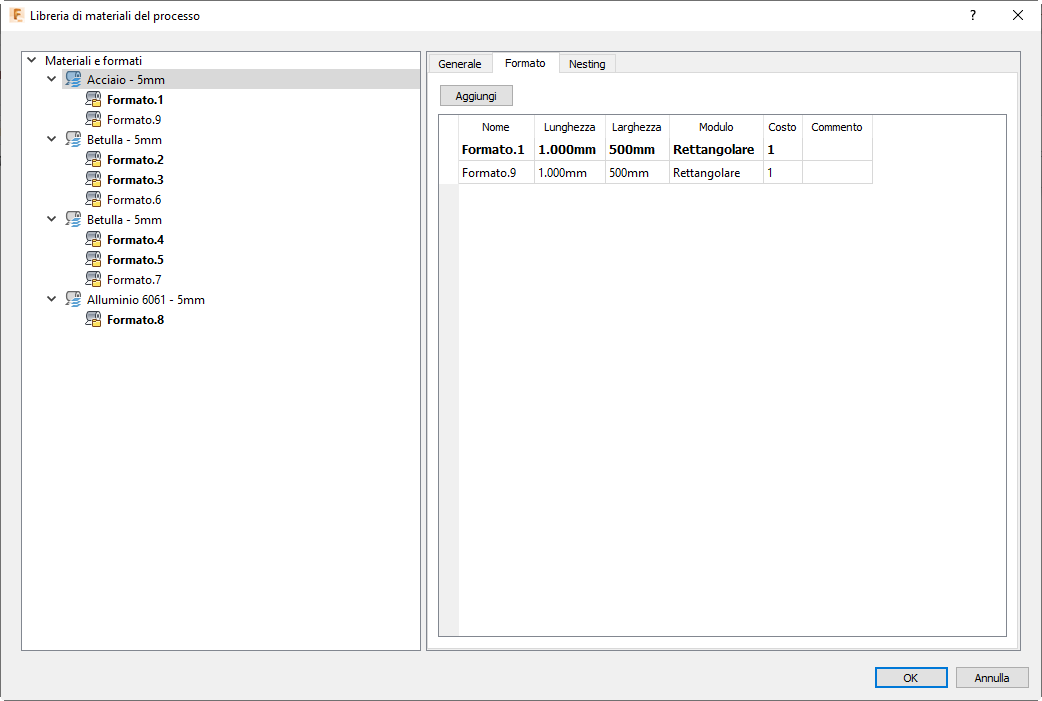Click the Formato.9 row 500mm cell

pos(637,173)
